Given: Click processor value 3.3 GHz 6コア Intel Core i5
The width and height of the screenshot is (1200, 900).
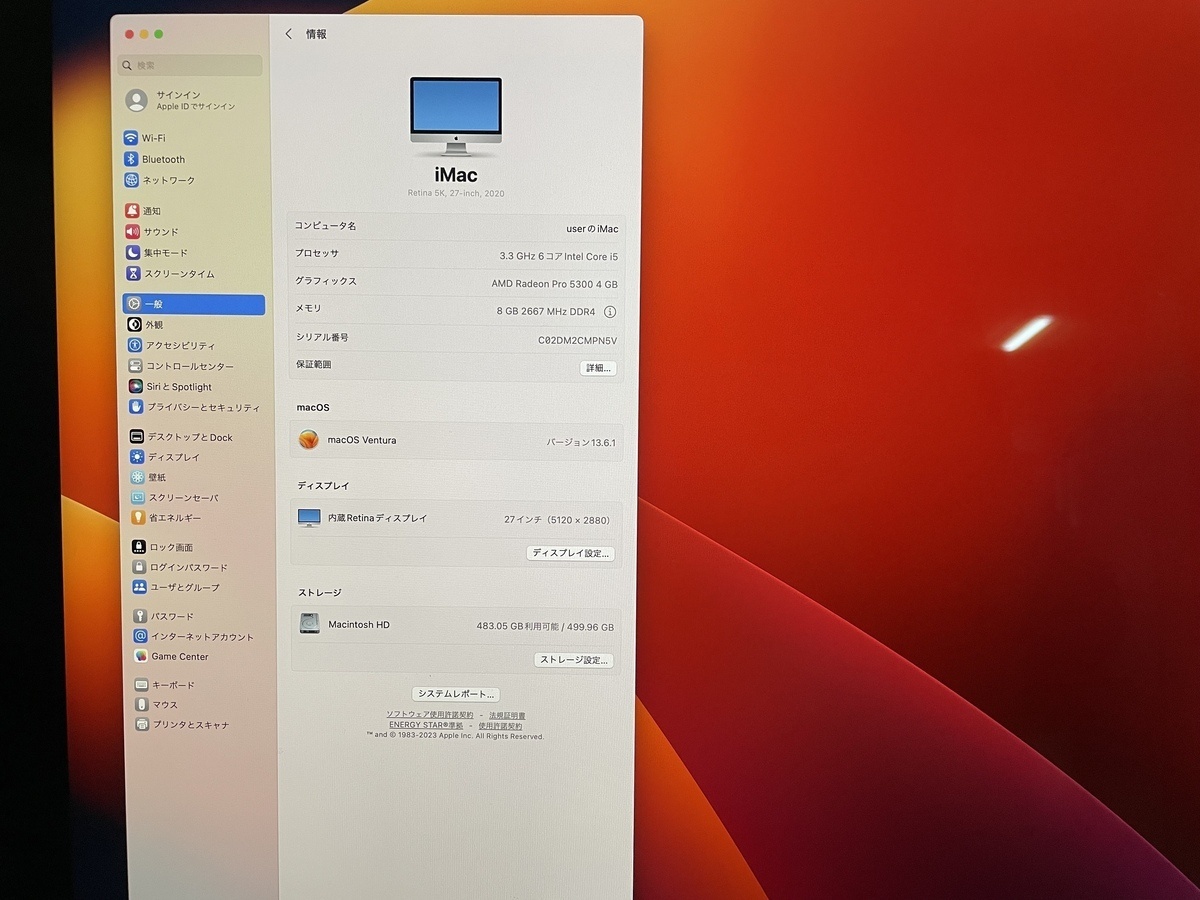Looking at the screenshot, I should click(559, 256).
